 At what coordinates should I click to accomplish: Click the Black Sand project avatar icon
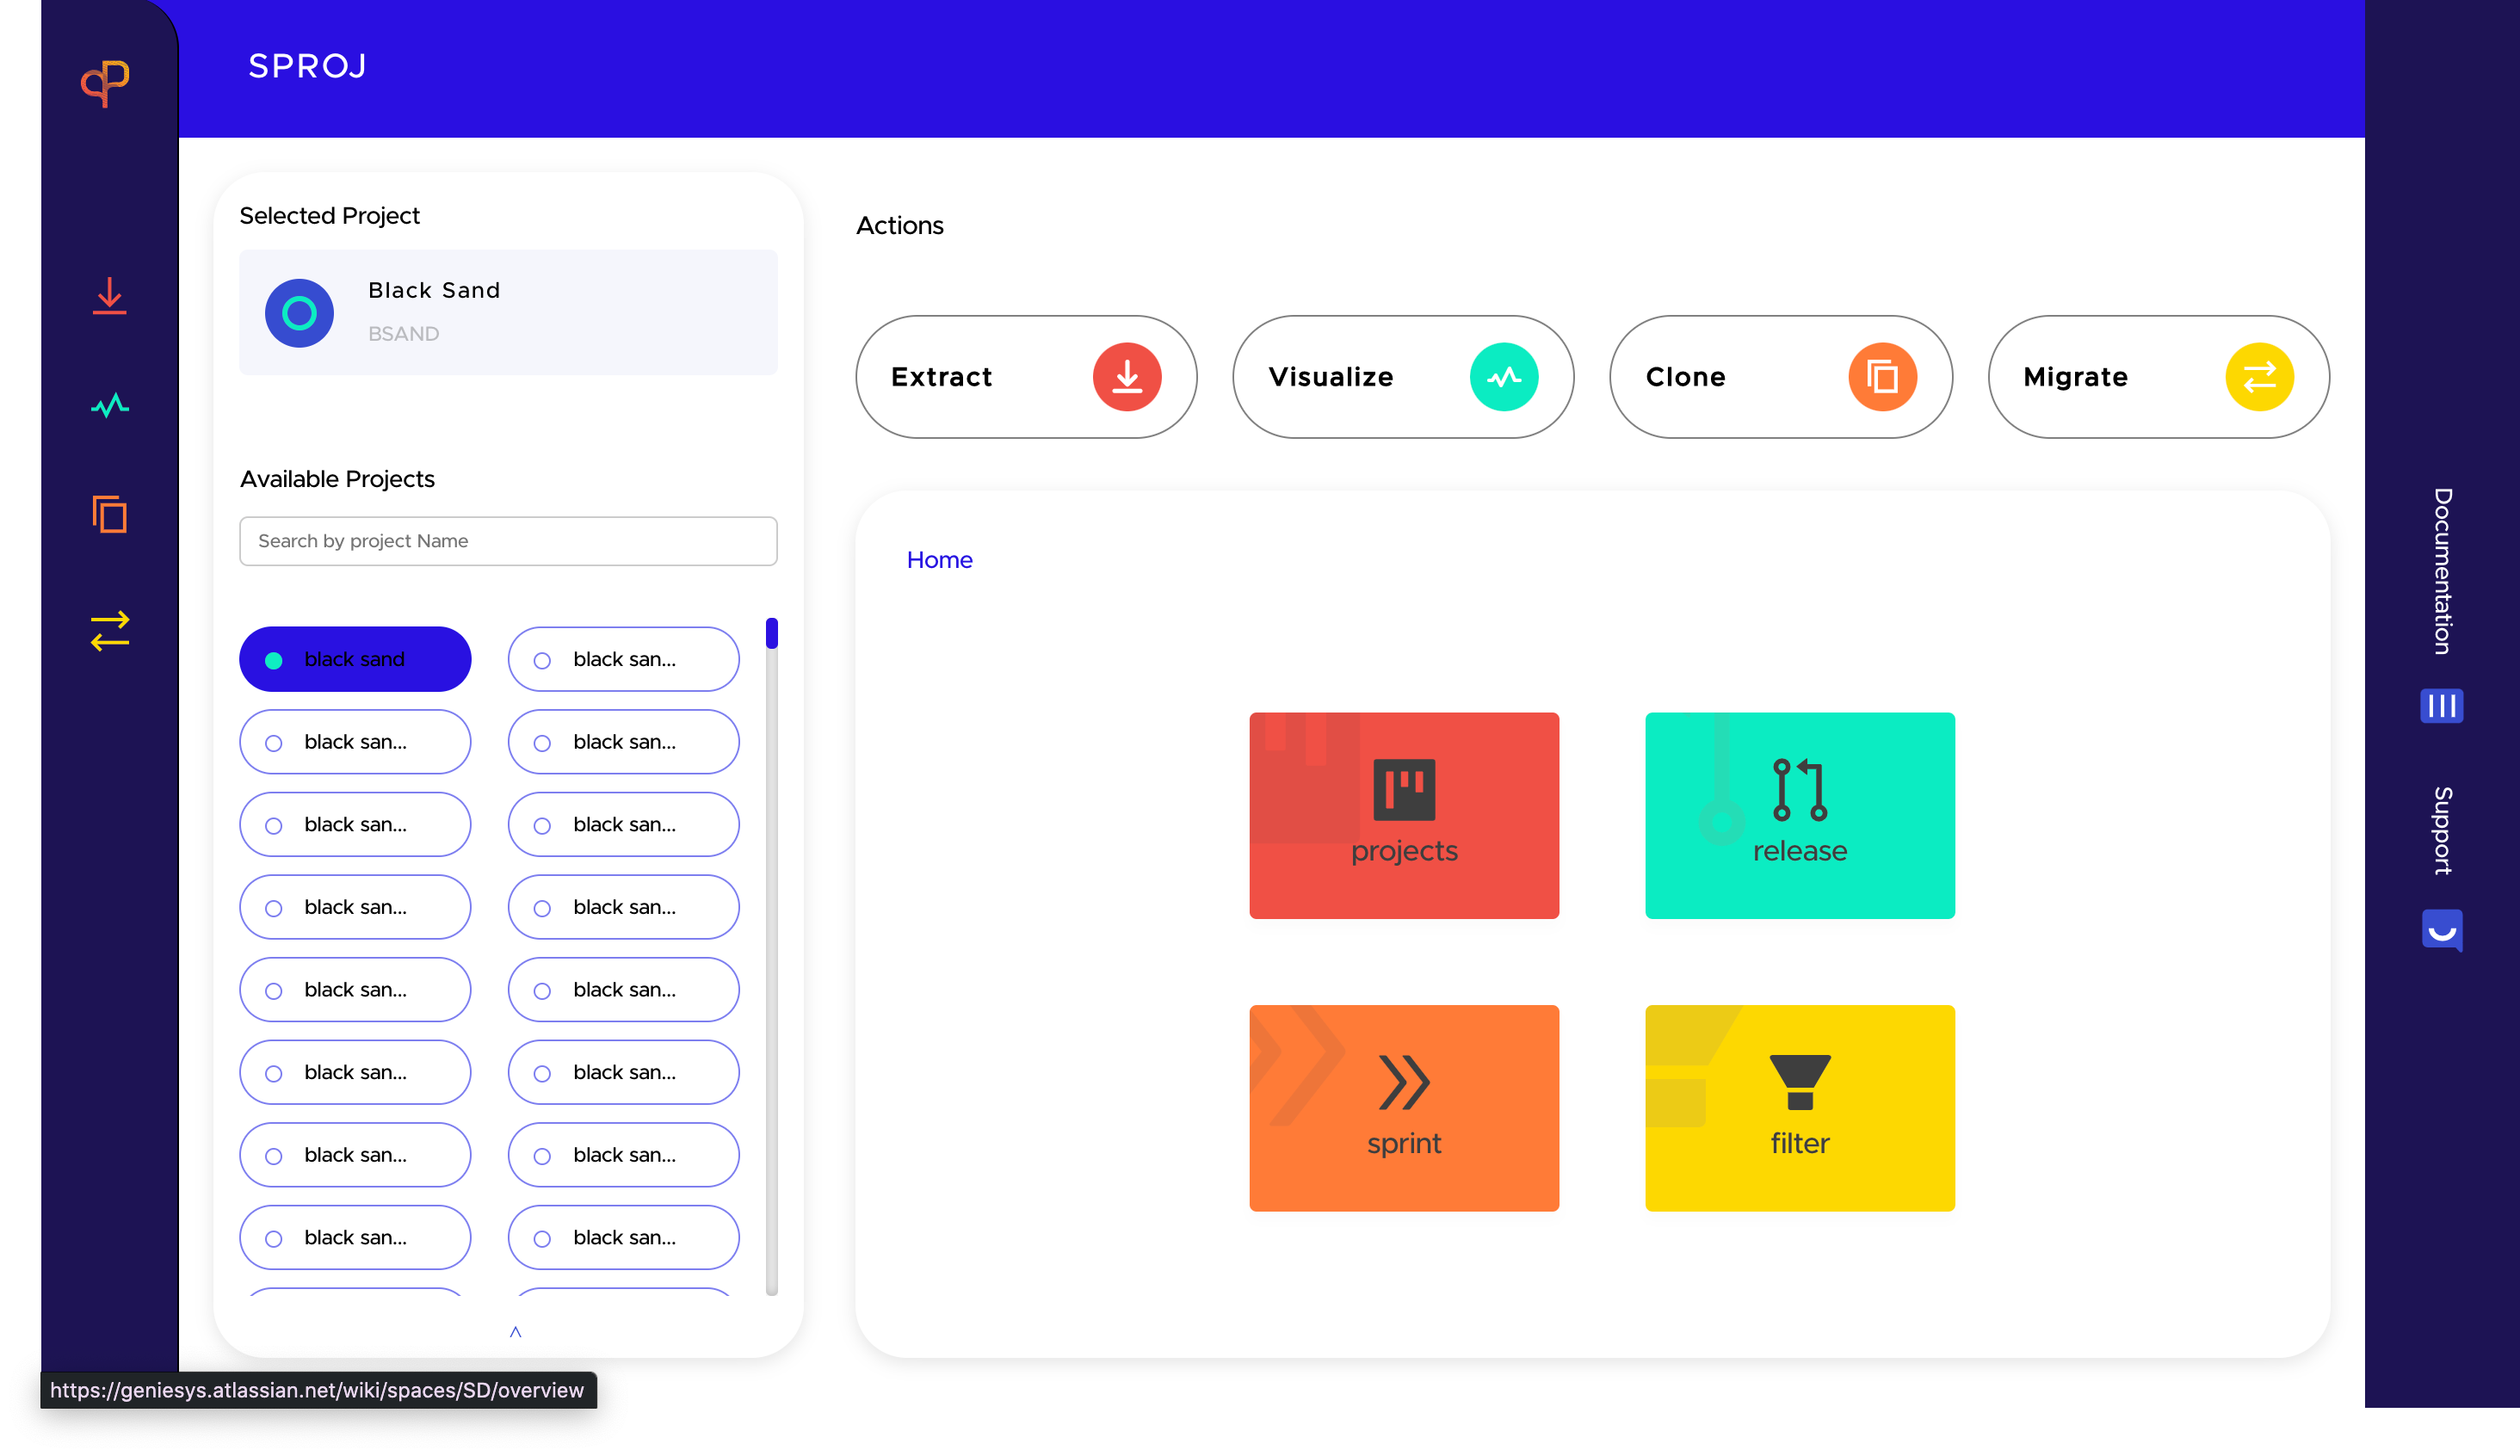click(x=299, y=313)
